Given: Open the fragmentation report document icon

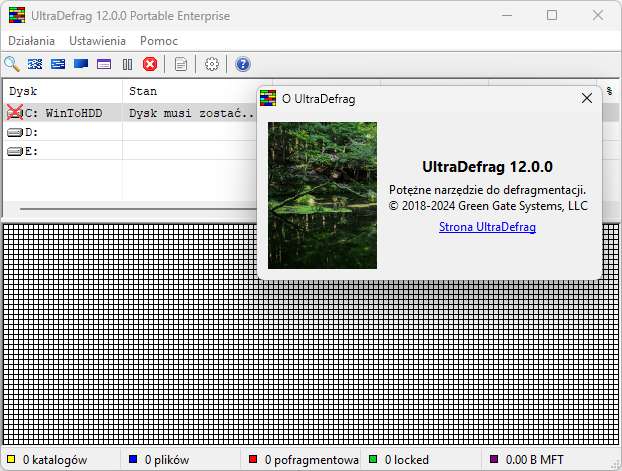Looking at the screenshot, I should click(181, 64).
